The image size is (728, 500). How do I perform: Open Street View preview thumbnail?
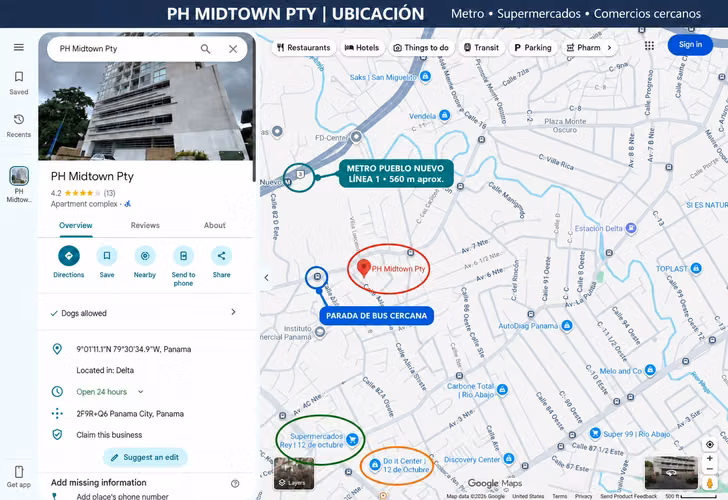point(671,472)
